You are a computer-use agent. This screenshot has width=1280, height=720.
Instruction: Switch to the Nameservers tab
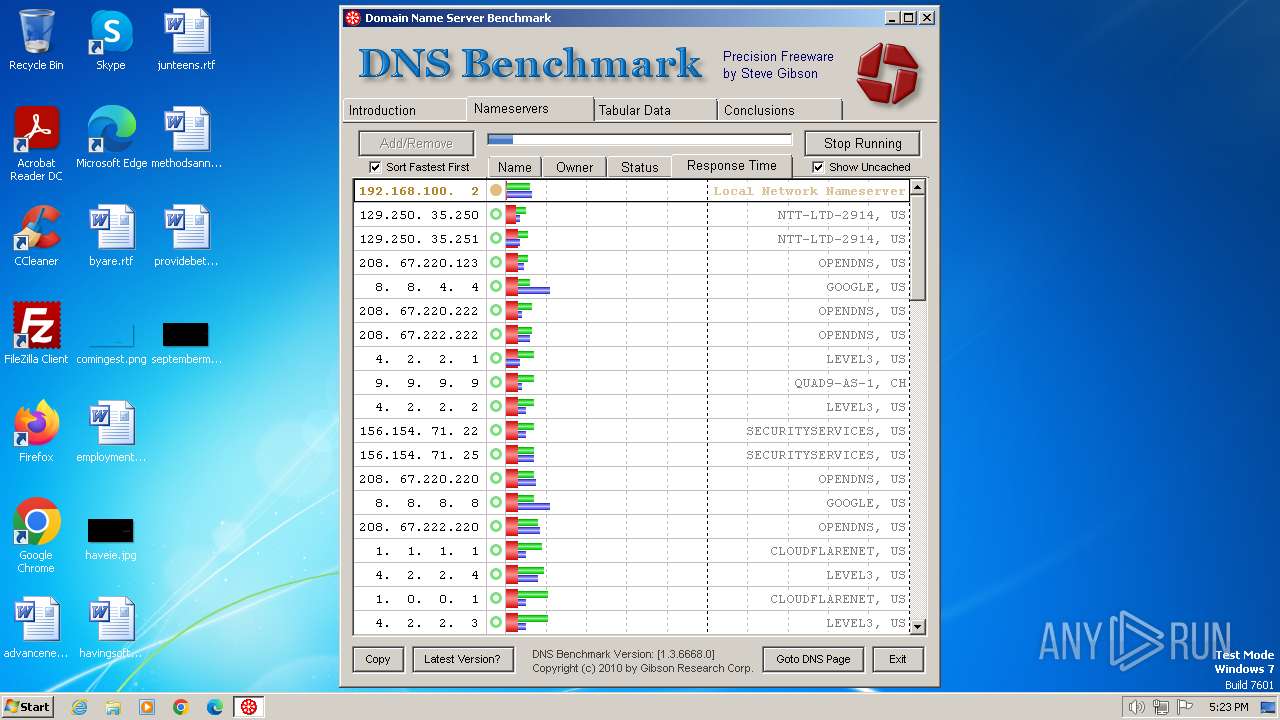pos(530,108)
